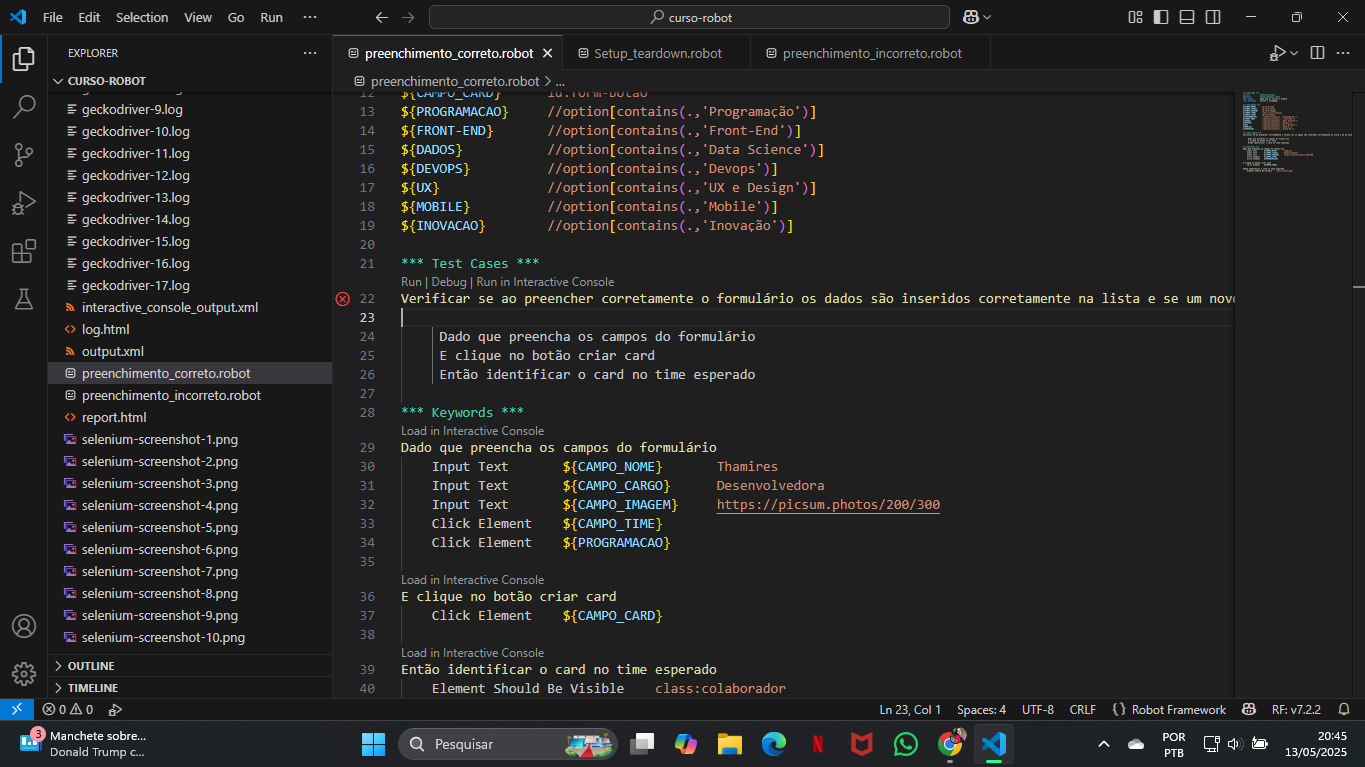Click Run in Interactive Console link
Screen dimensions: 1365x767
coord(545,282)
